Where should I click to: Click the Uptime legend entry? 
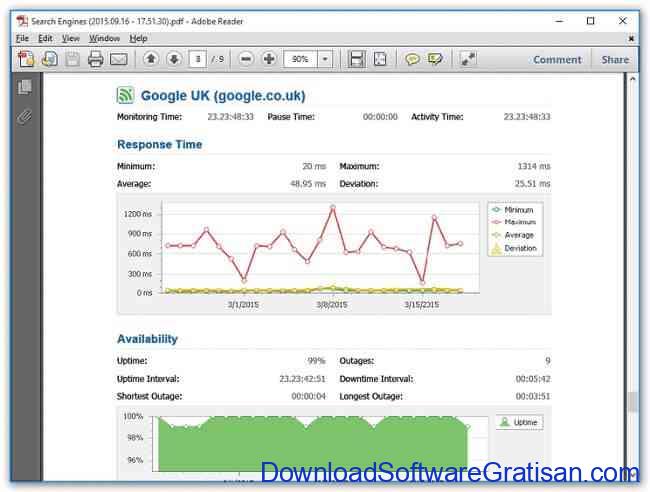pyautogui.click(x=519, y=422)
